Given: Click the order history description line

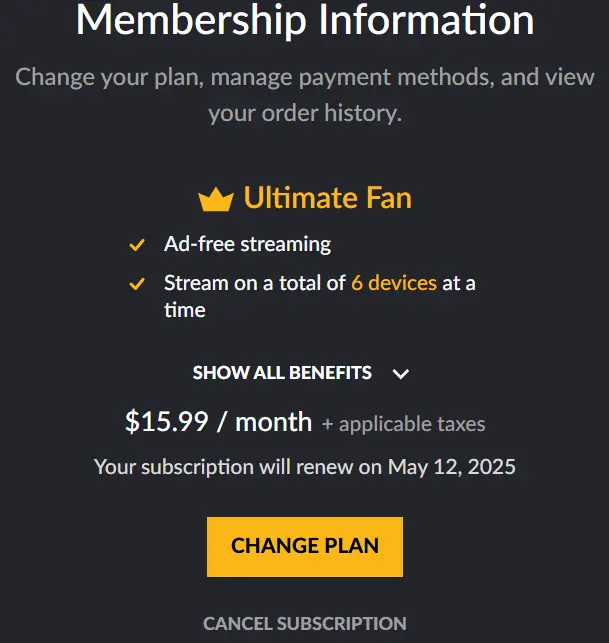Looking at the screenshot, I should point(305,114).
